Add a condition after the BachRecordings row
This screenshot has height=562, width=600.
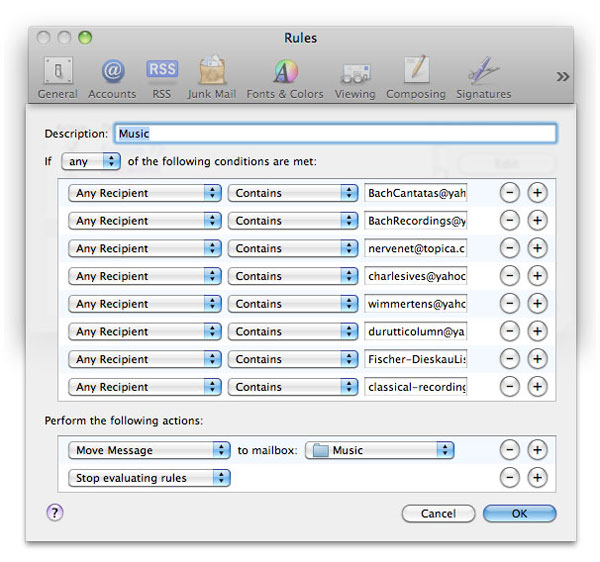(537, 220)
